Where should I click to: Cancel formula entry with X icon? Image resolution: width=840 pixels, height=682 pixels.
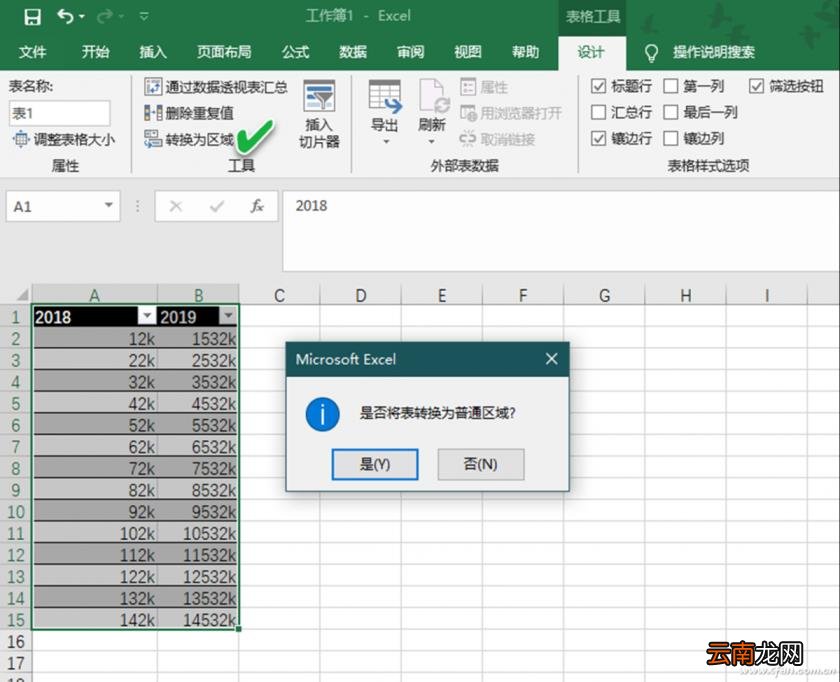click(176, 206)
